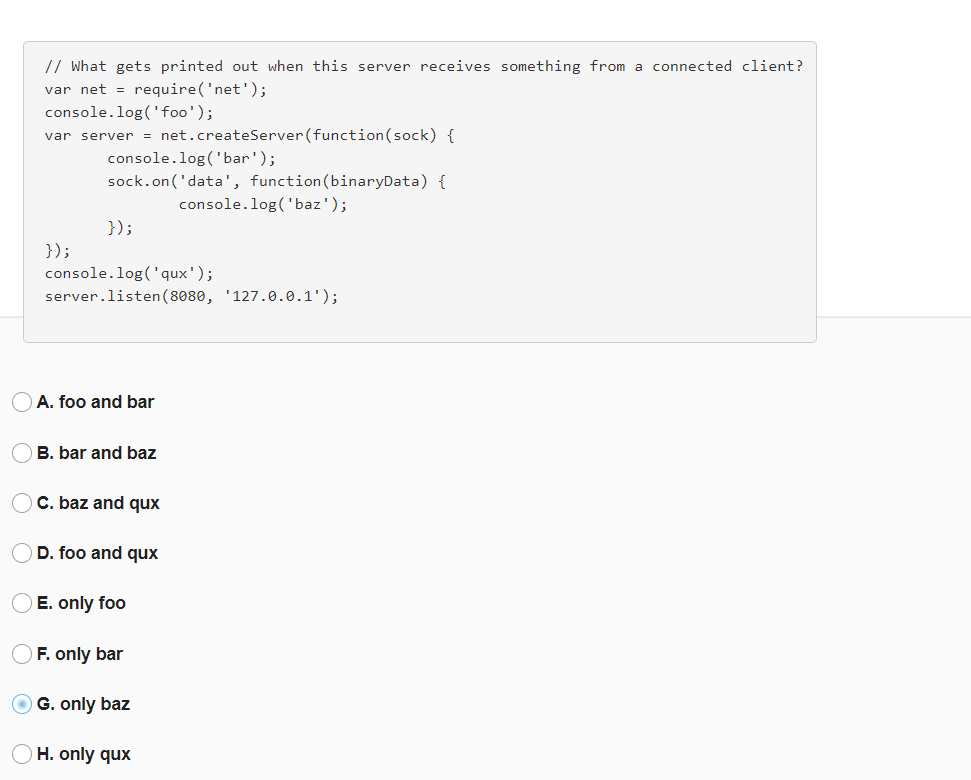Select answer option B bar and baz

click(21, 453)
